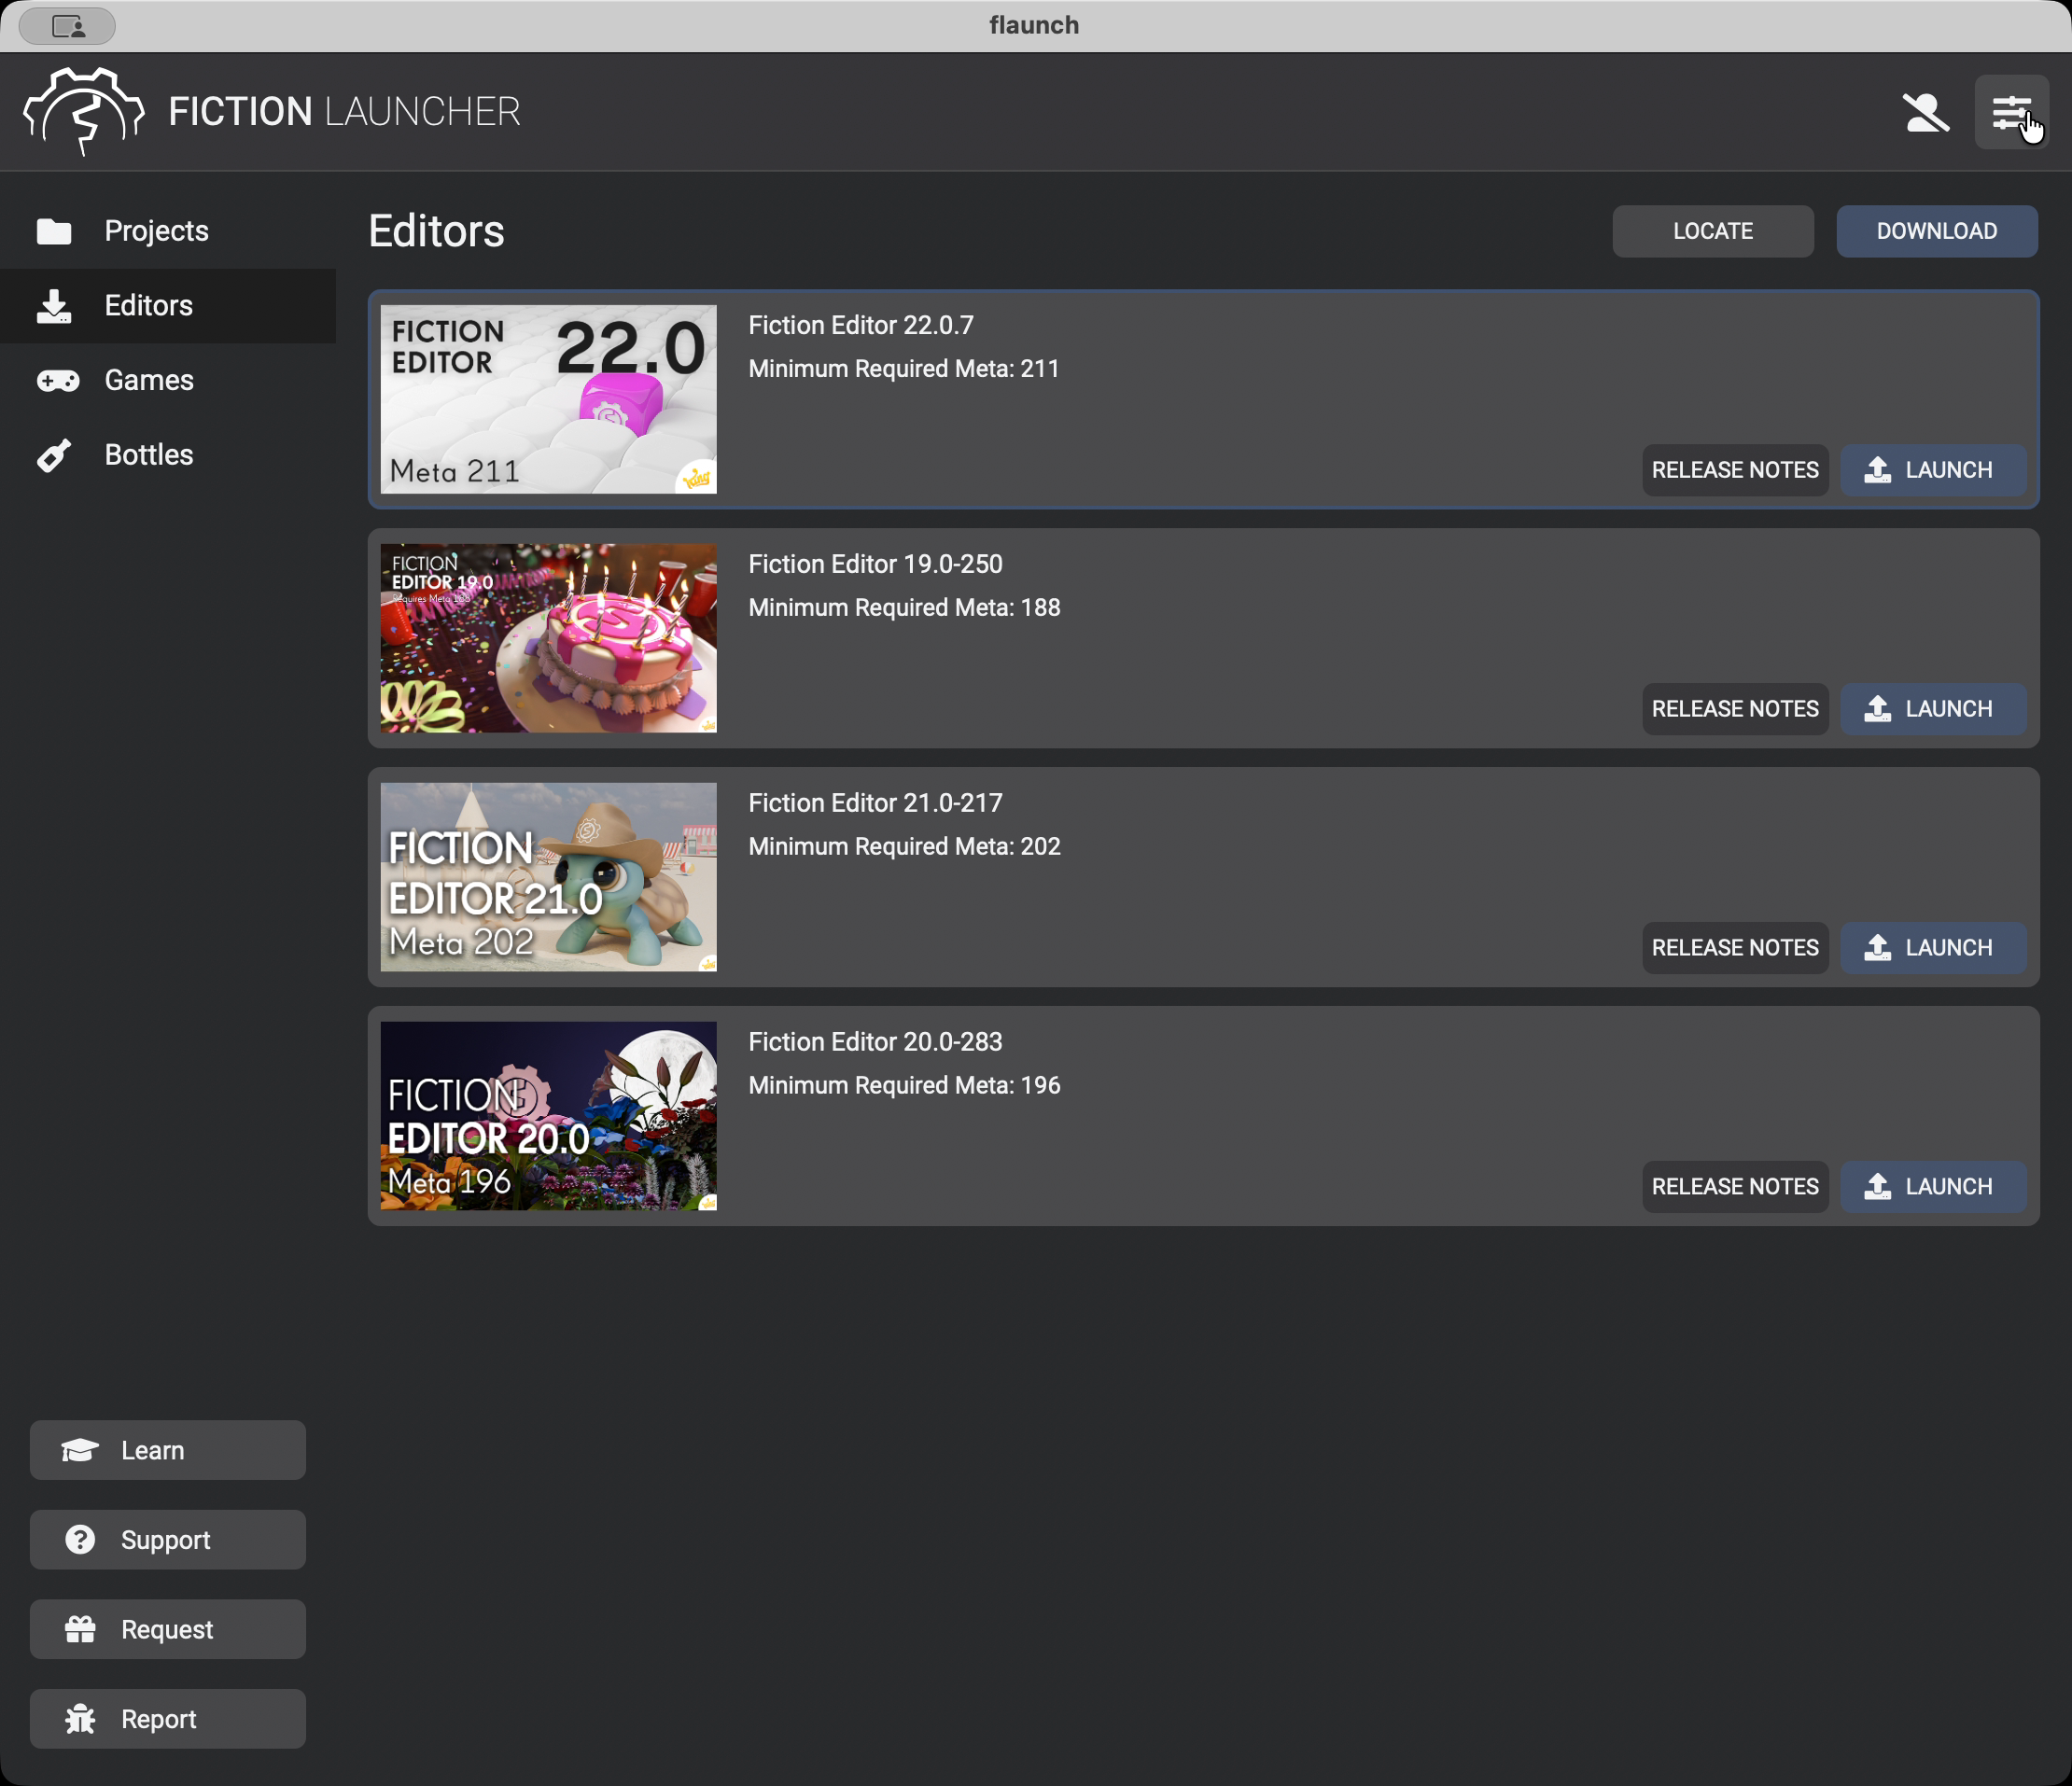Image resolution: width=2072 pixels, height=1786 pixels.
Task: Click 'Minimum Required Meta: 196' text
Action: pos(904,1086)
